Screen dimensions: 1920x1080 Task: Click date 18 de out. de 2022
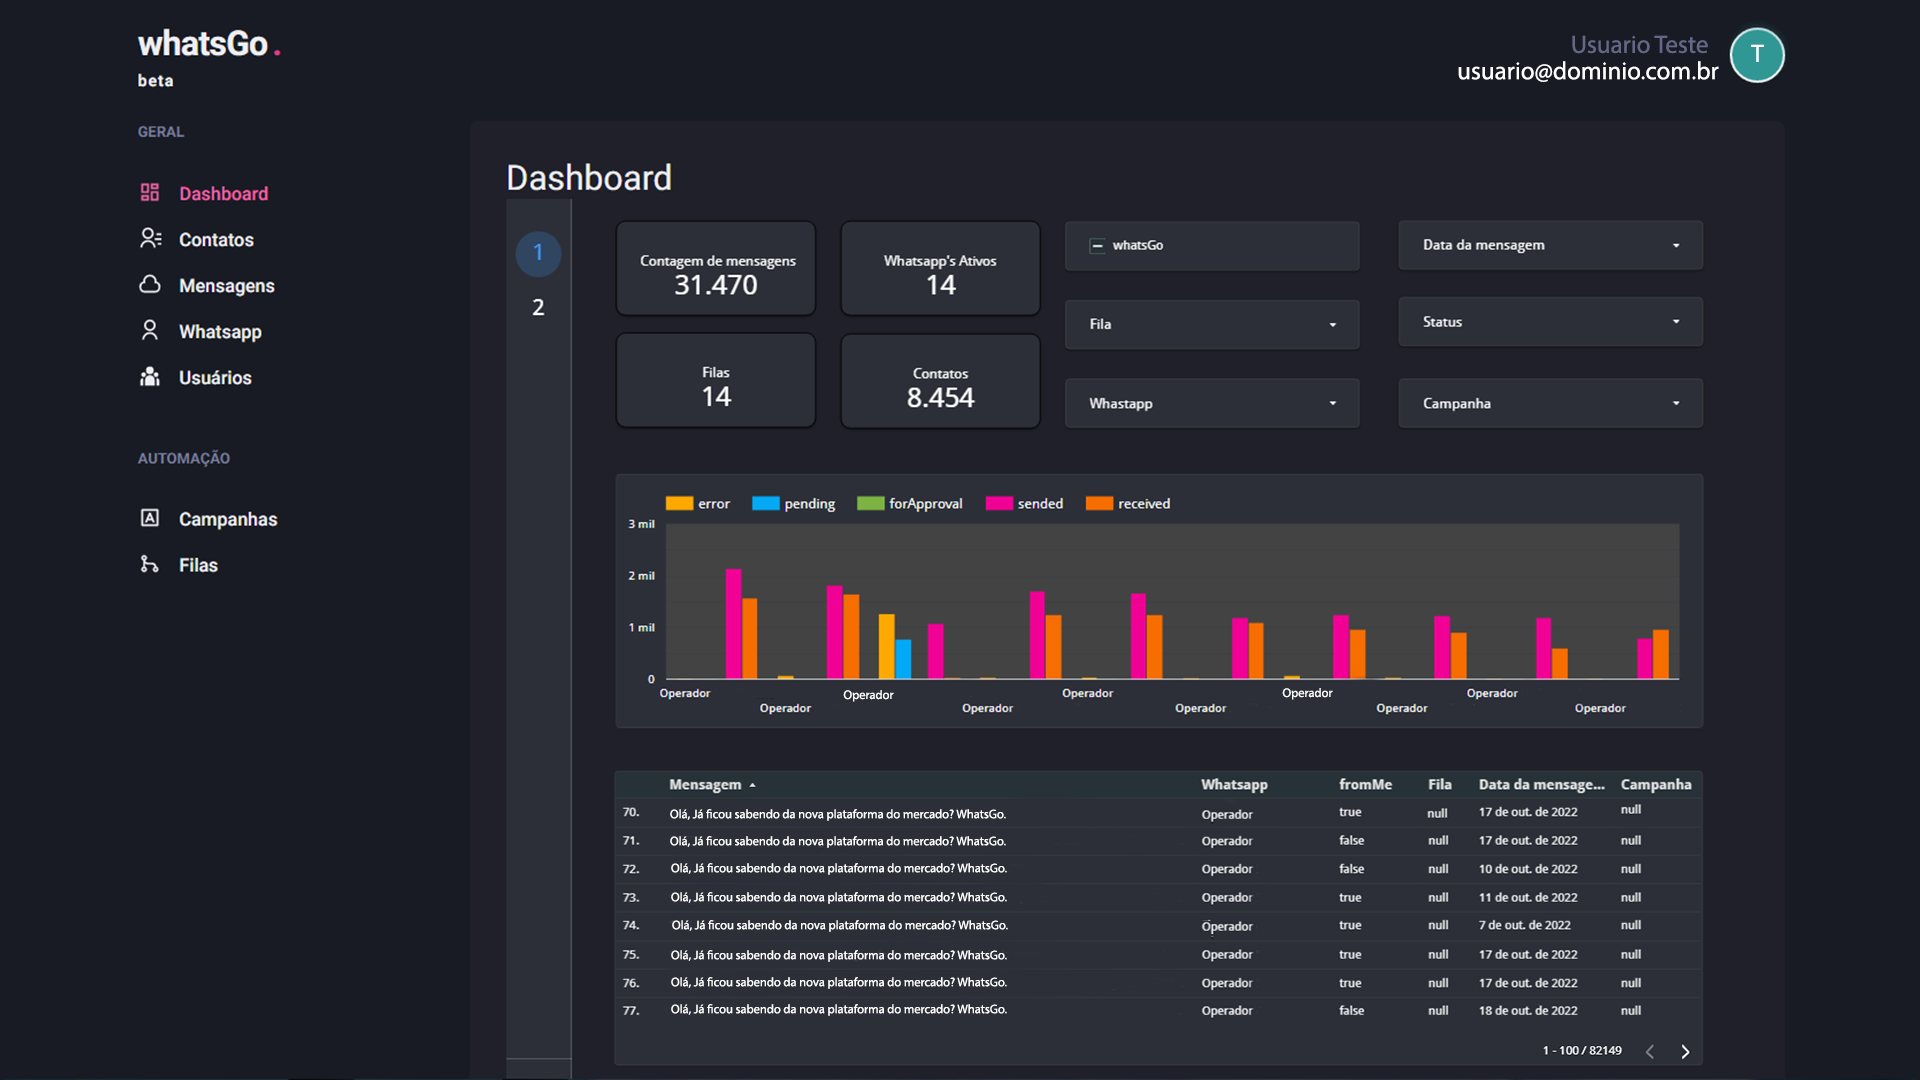coord(1528,1011)
